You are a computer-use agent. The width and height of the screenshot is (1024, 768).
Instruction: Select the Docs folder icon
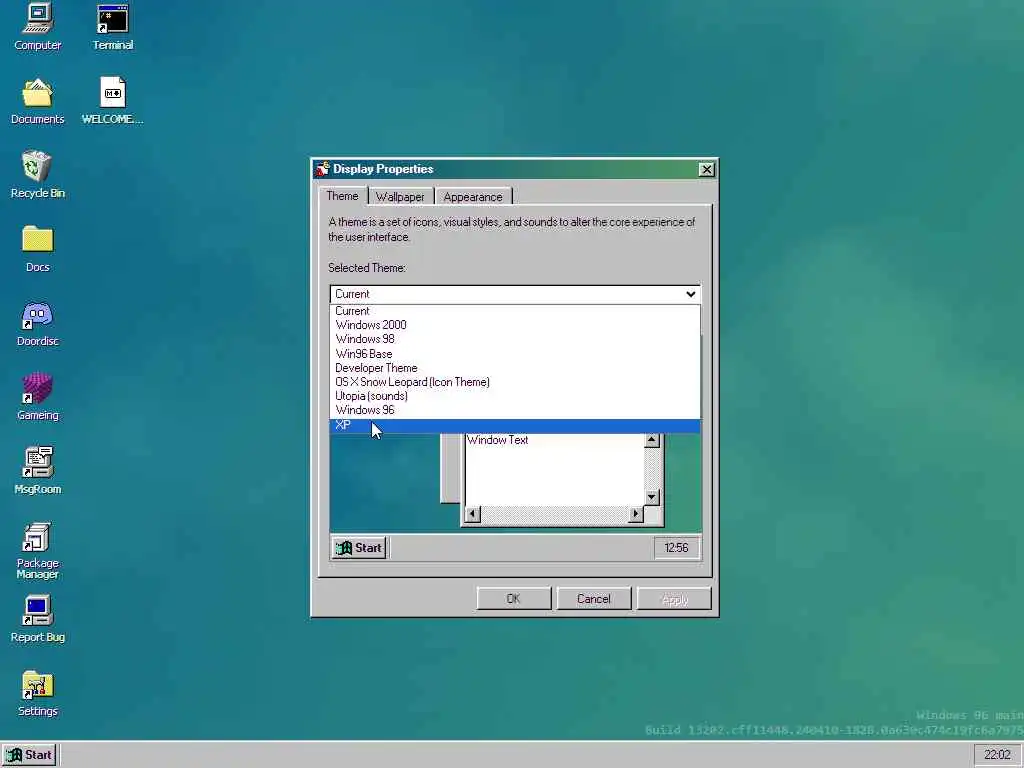pos(37,249)
